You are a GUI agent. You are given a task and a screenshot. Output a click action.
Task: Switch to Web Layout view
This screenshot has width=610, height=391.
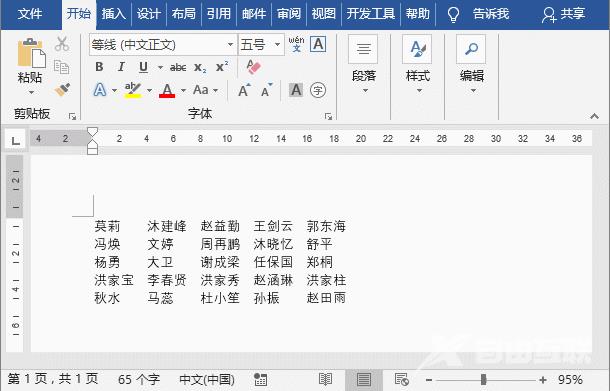pos(401,379)
